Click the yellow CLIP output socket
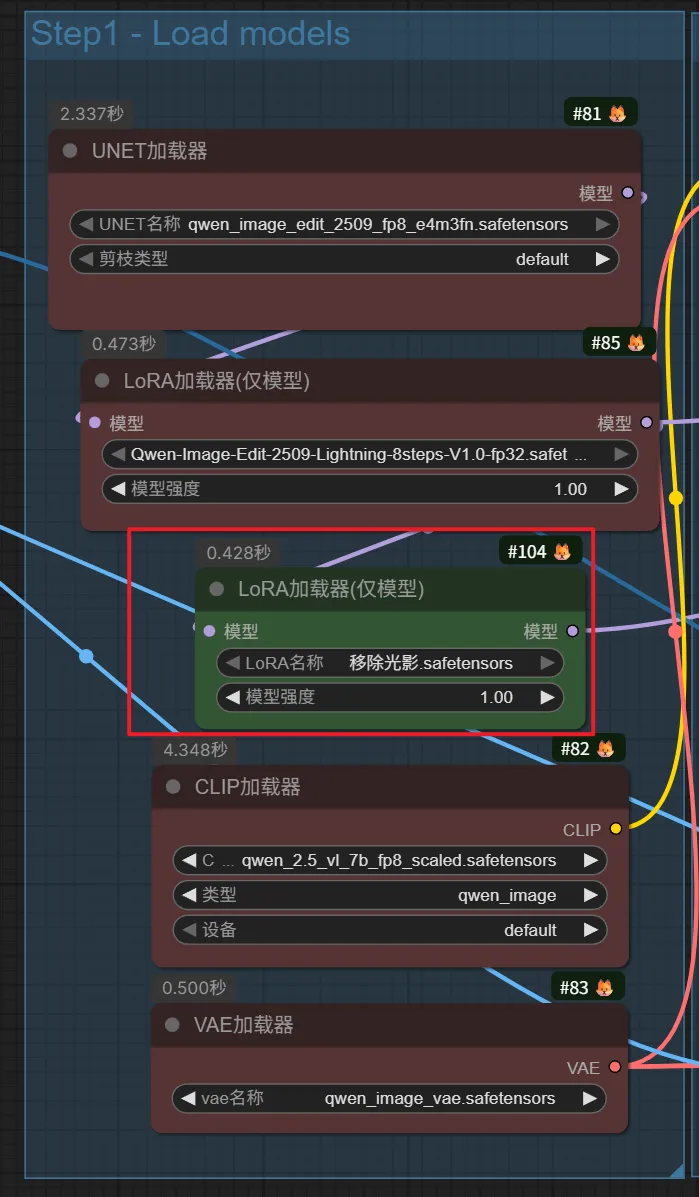Screen dimensions: 699x1197 tap(615, 829)
